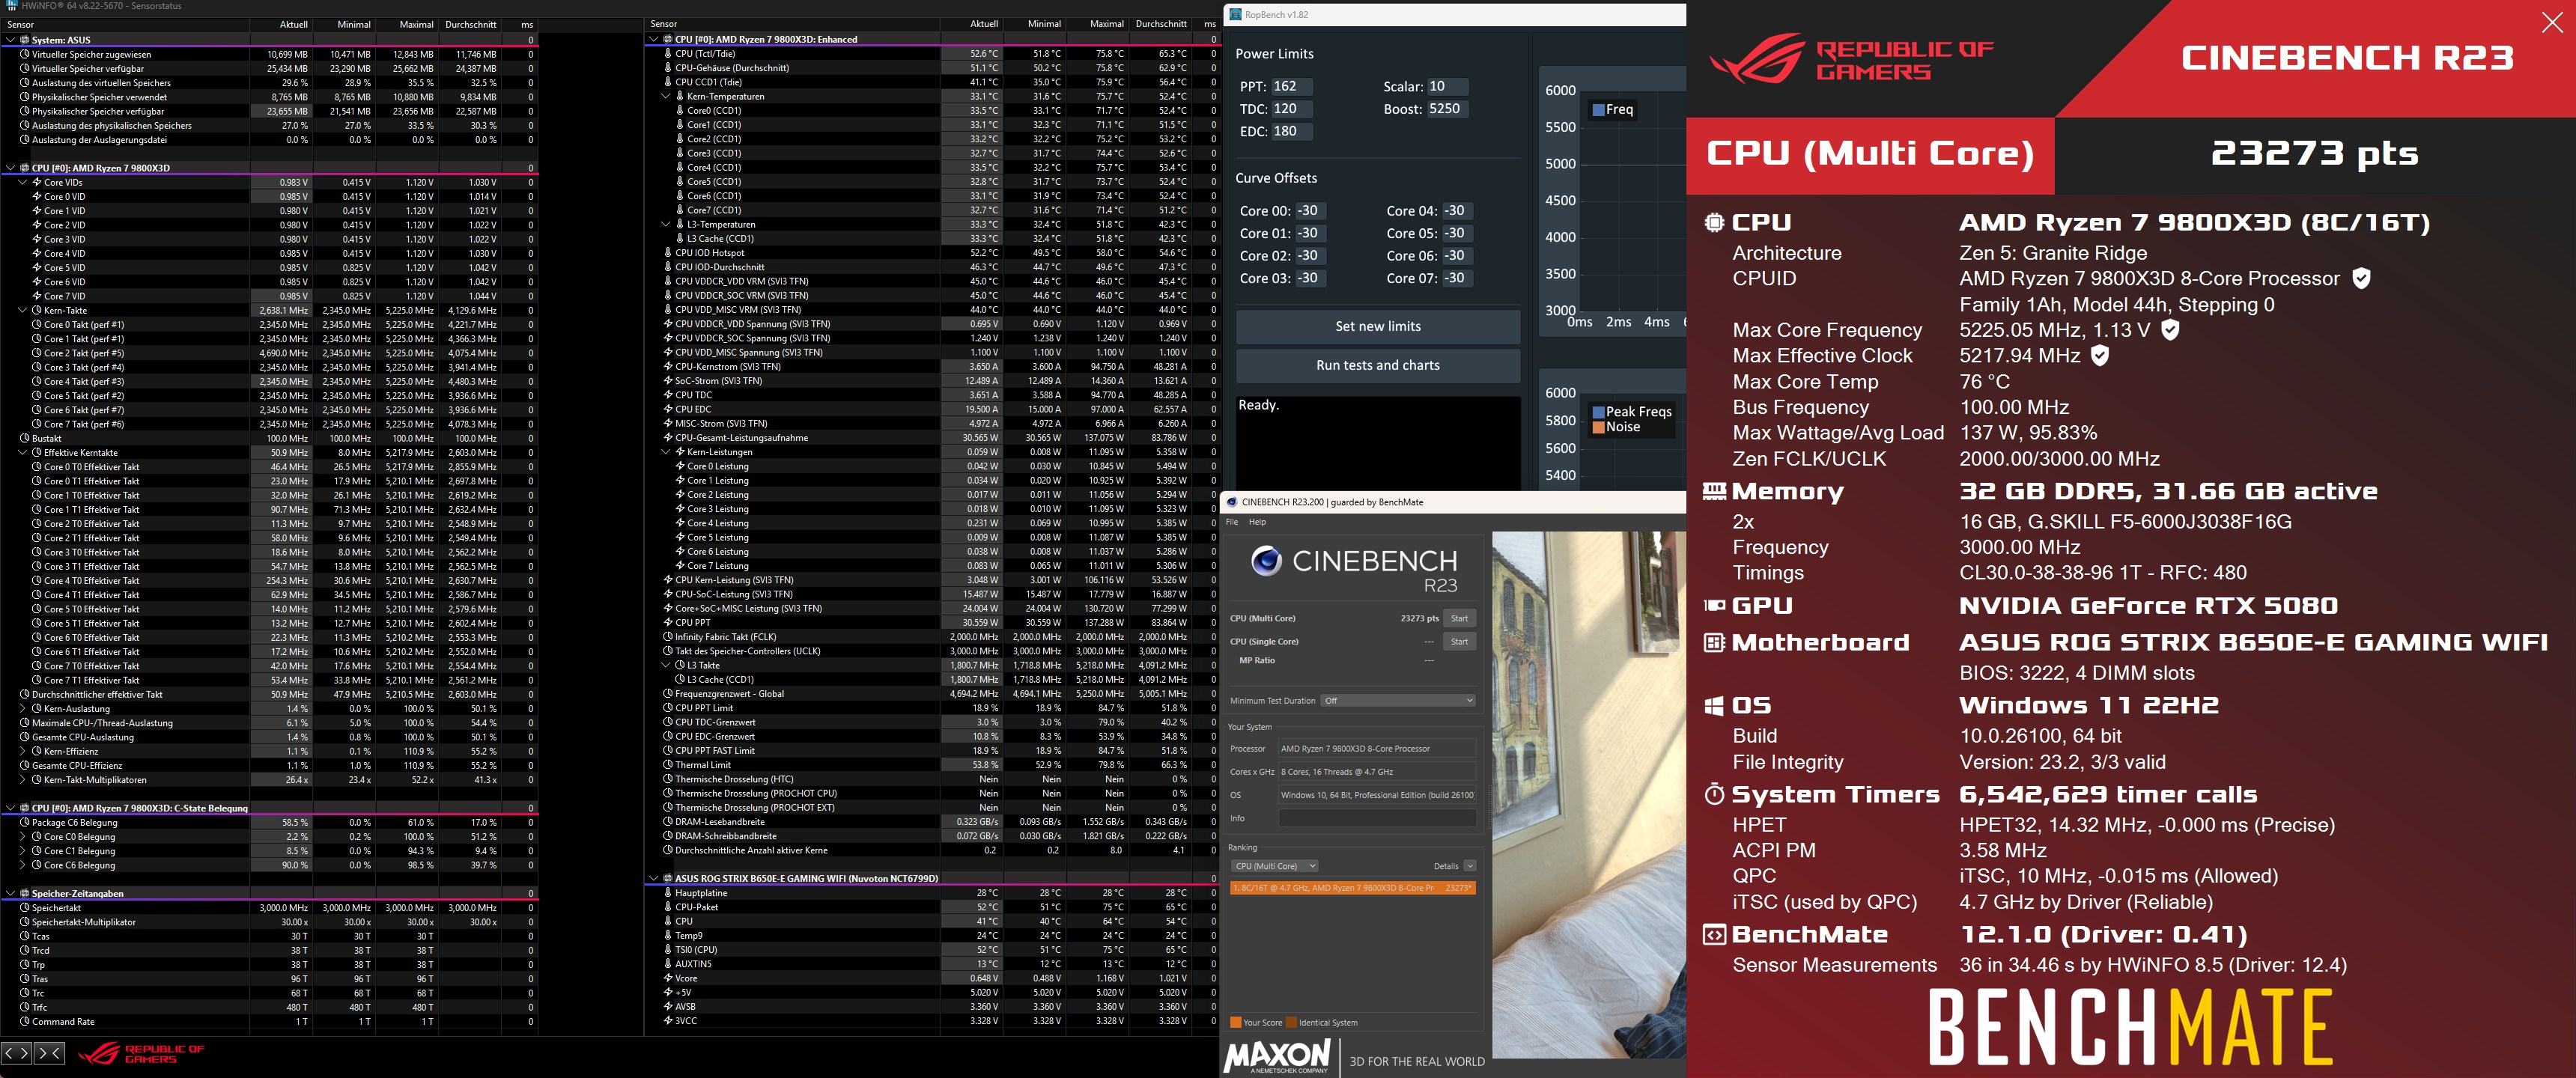Open the Cinebench Help menu
The height and width of the screenshot is (1078, 2576).
(1257, 522)
